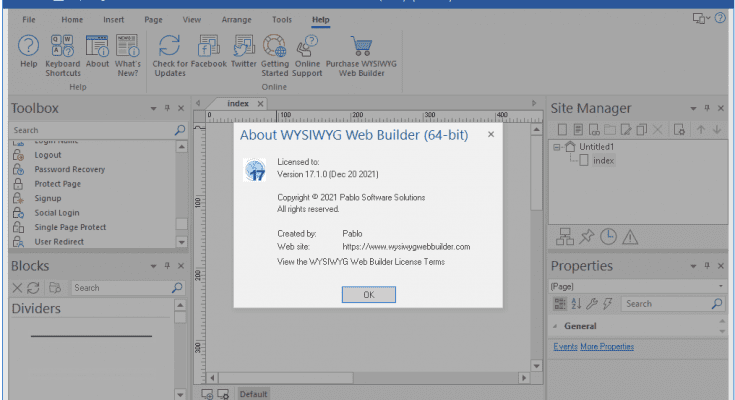Open the File menu
The image size is (735, 400).
(29, 20)
